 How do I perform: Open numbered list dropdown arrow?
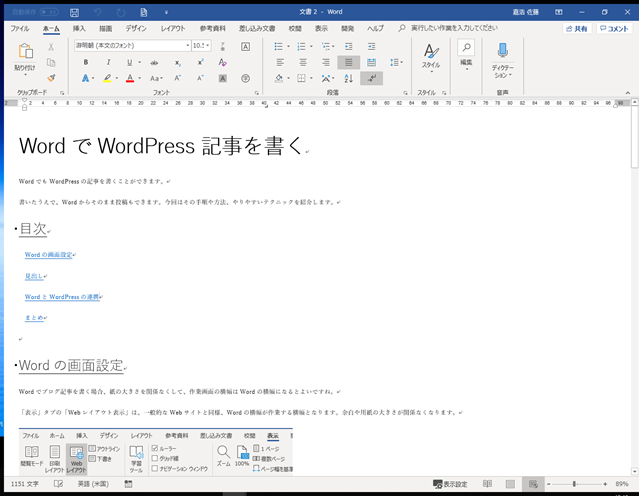click(311, 46)
